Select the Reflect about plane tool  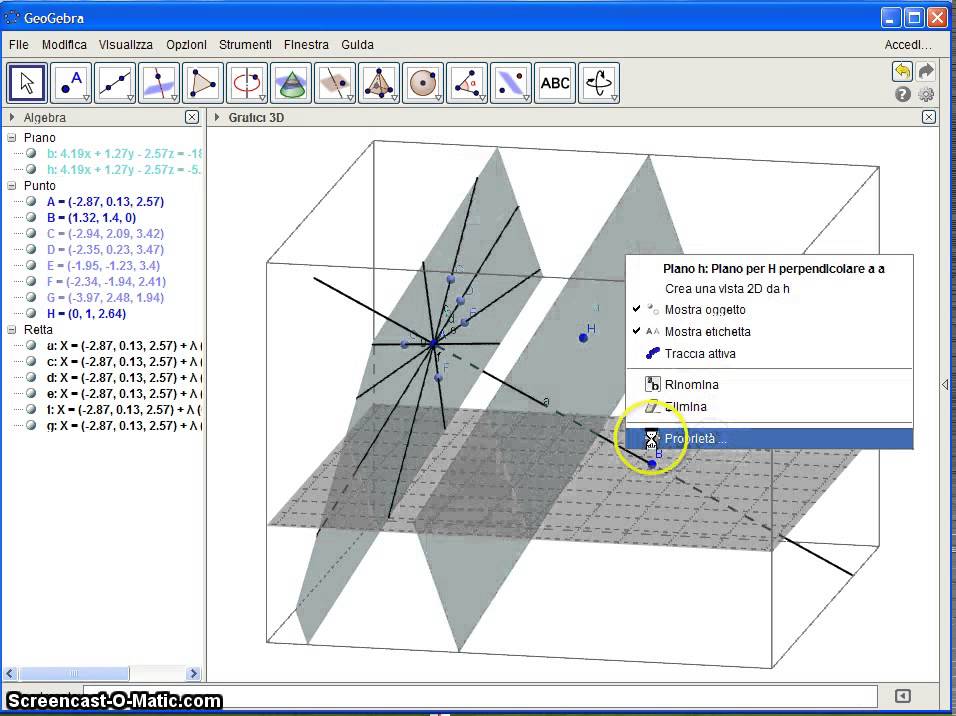510,83
